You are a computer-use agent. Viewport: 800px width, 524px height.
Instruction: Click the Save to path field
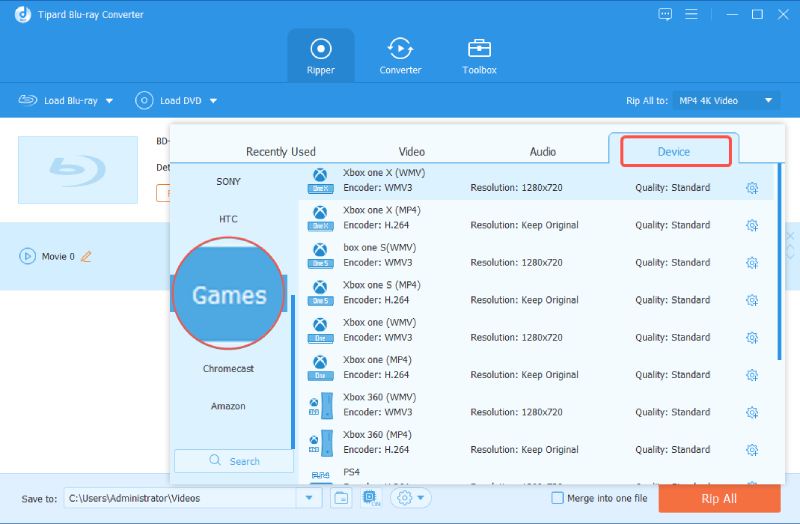tap(180, 498)
